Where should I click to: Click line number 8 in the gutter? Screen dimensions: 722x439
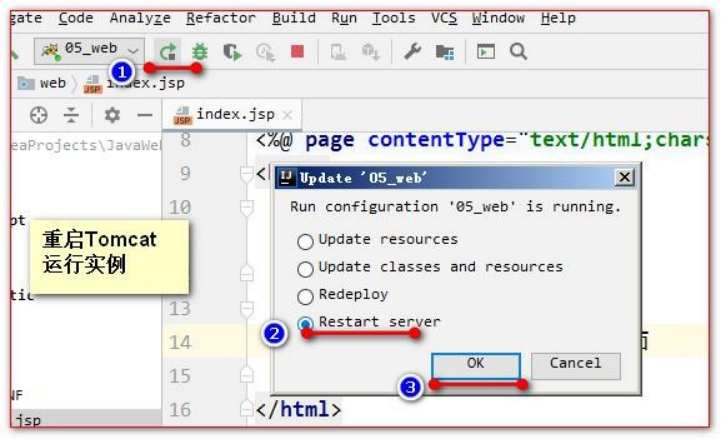coord(185,139)
